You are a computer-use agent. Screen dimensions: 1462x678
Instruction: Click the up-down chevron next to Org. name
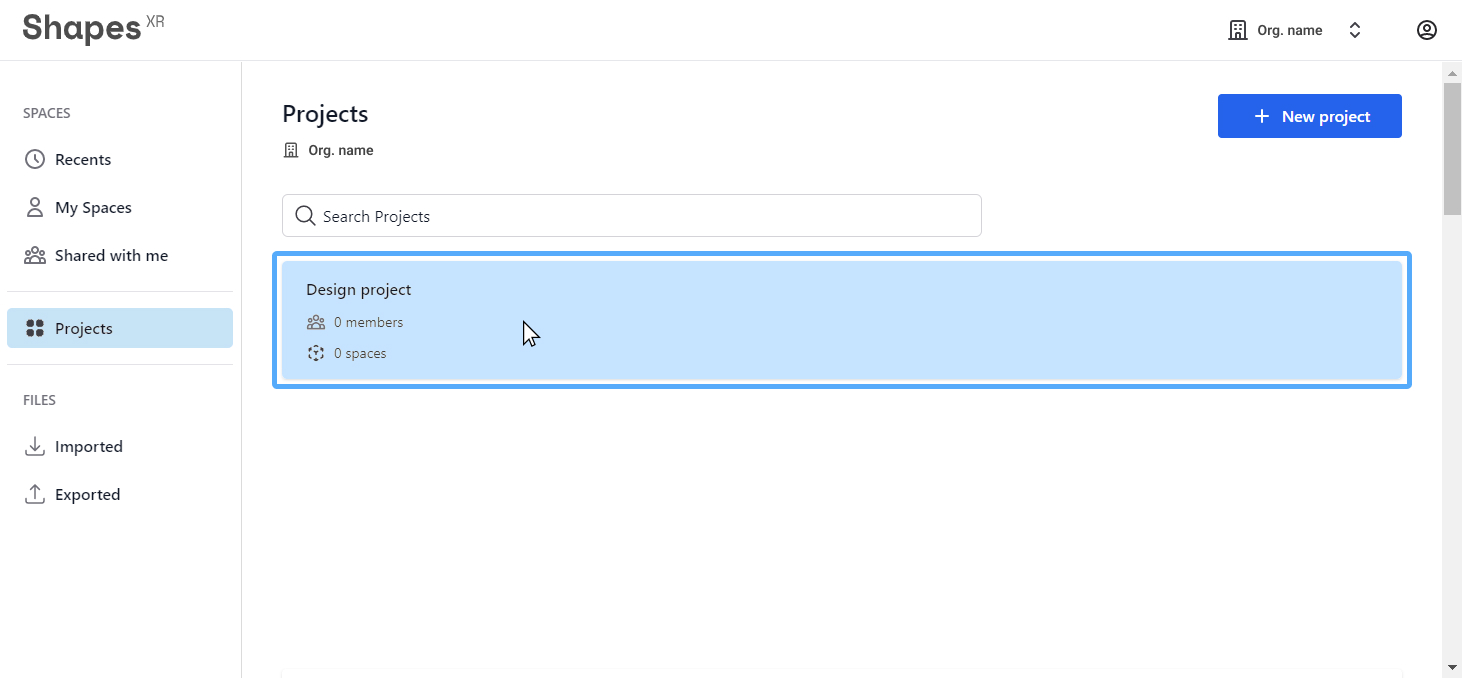1355,30
